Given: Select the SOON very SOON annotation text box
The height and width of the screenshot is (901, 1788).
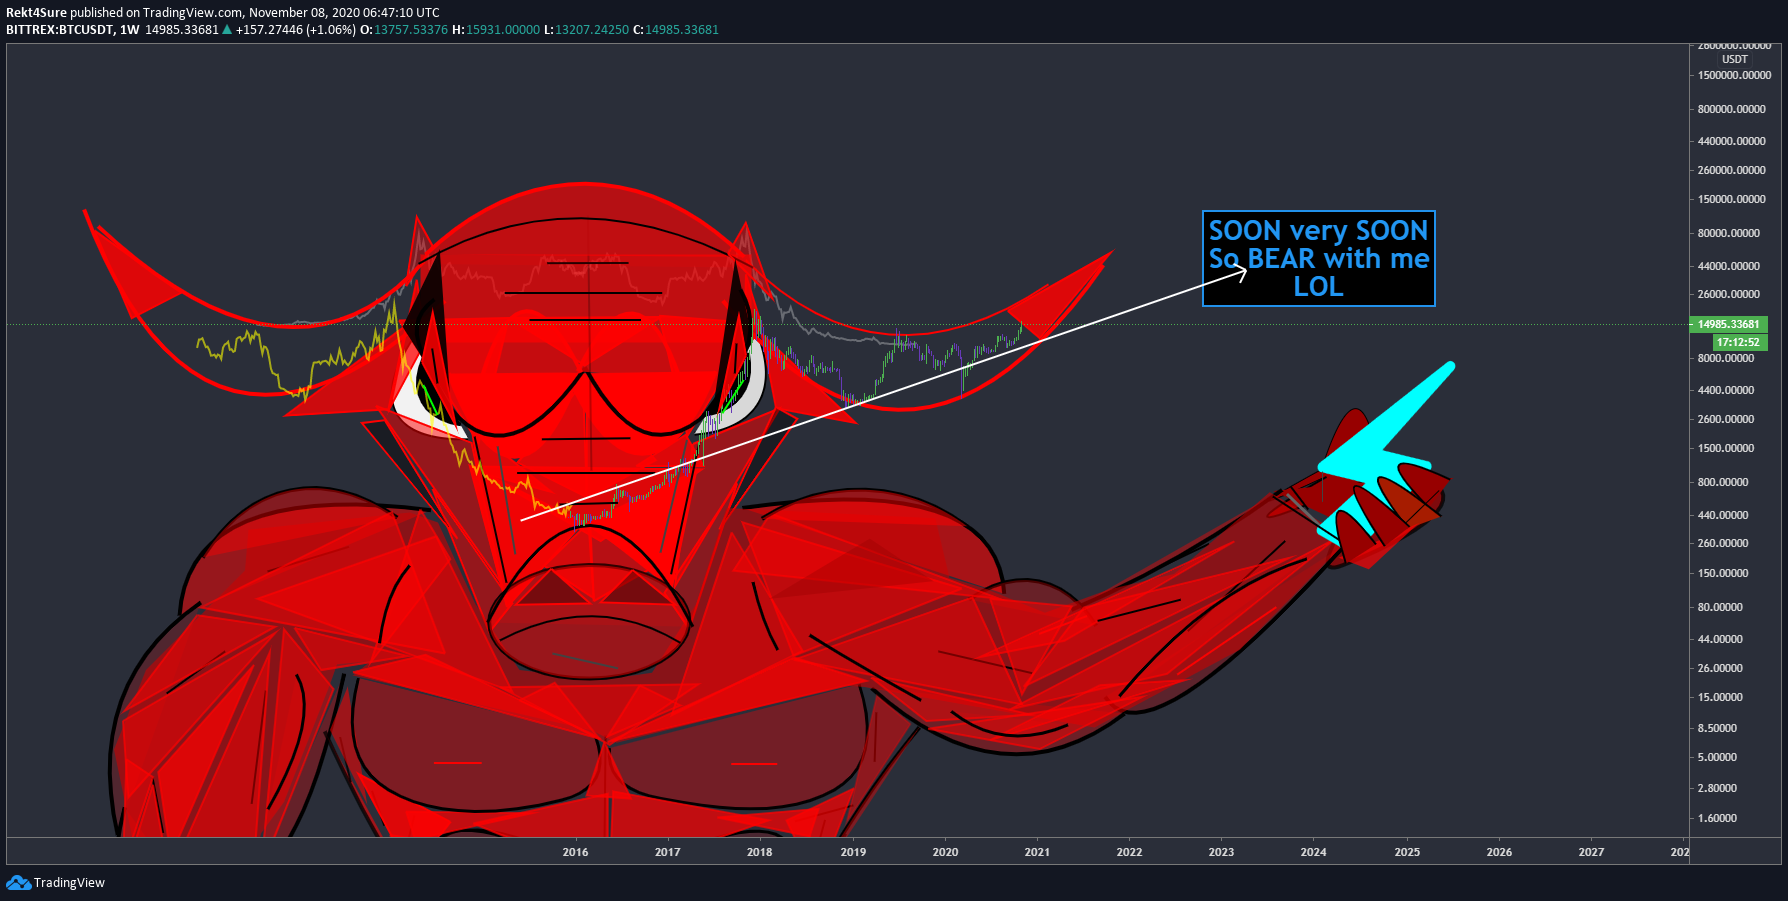Looking at the screenshot, I should pyautogui.click(x=1318, y=258).
